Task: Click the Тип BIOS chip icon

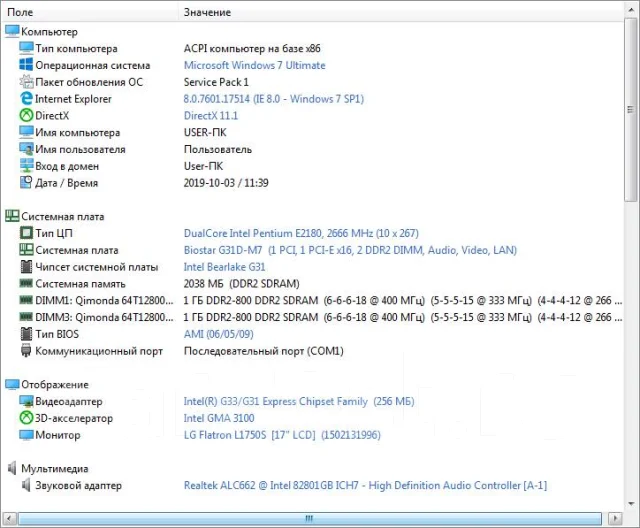Action: [x=26, y=334]
